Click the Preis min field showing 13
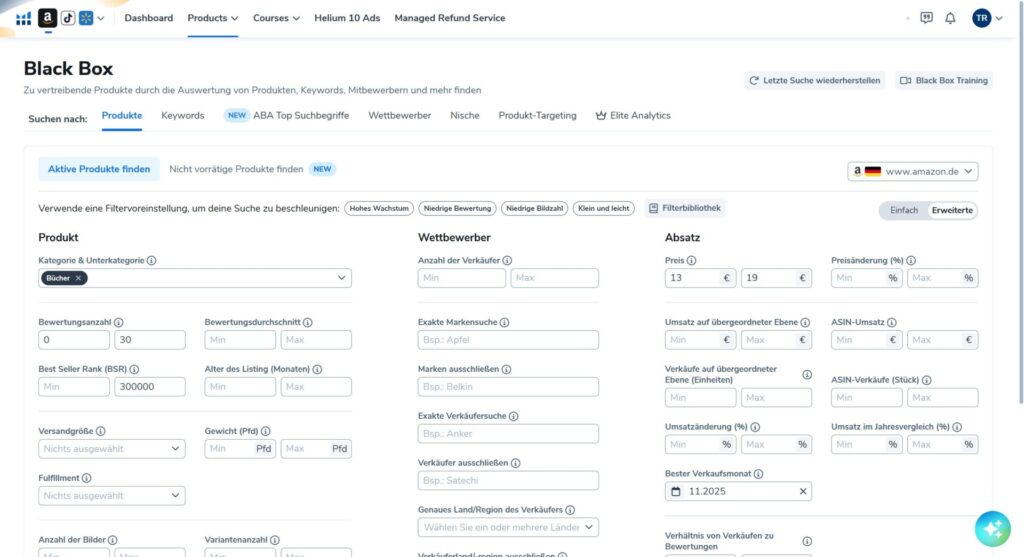Image resolution: width=1024 pixels, height=557 pixels. click(x=700, y=278)
